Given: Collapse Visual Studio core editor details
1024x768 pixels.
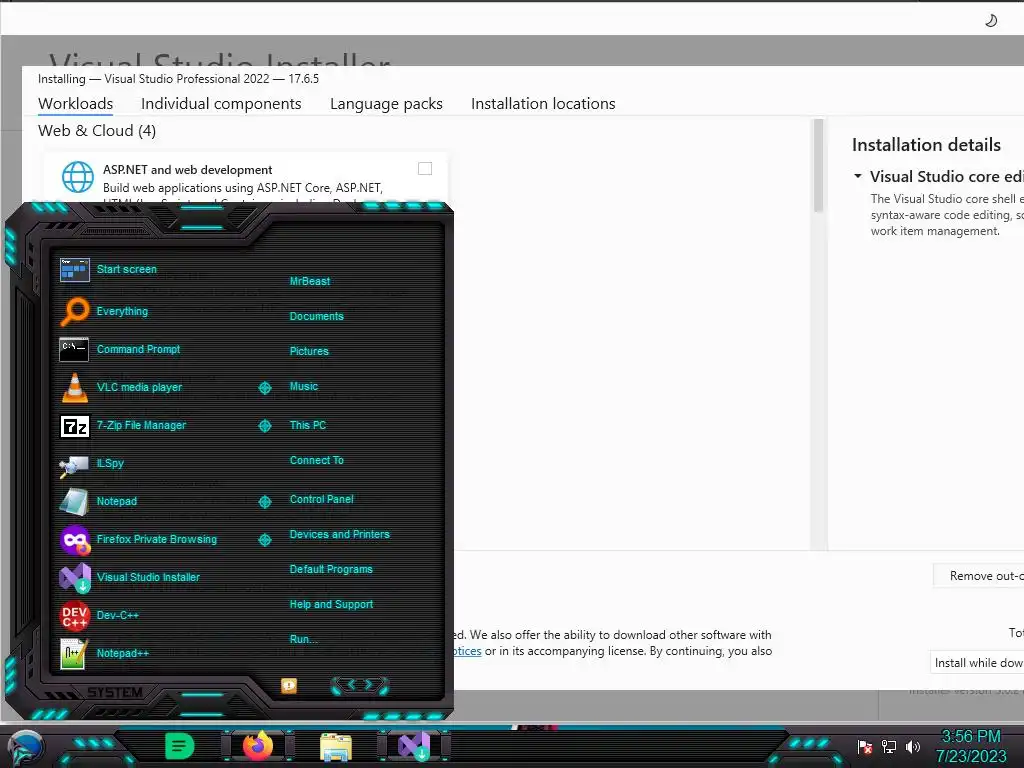Looking at the screenshot, I should pos(857,176).
